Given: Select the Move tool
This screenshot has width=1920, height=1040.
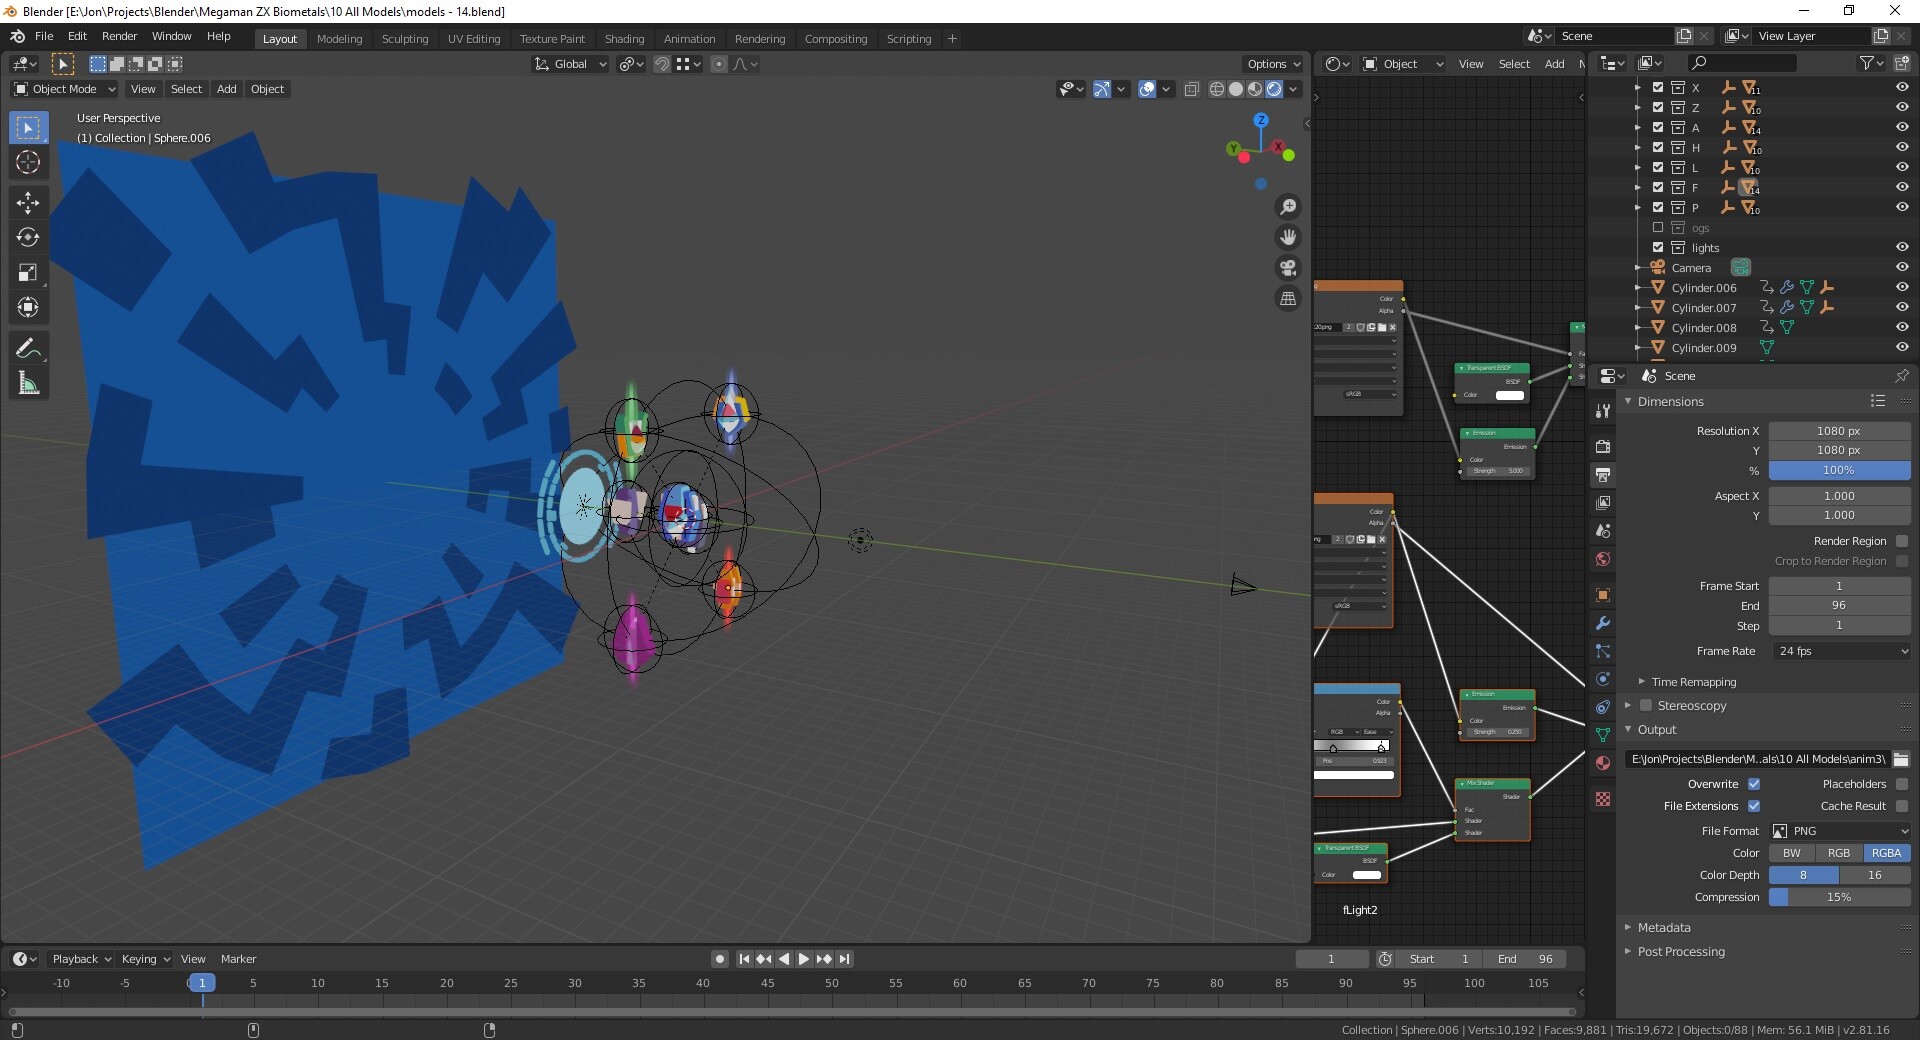Looking at the screenshot, I should [x=28, y=203].
